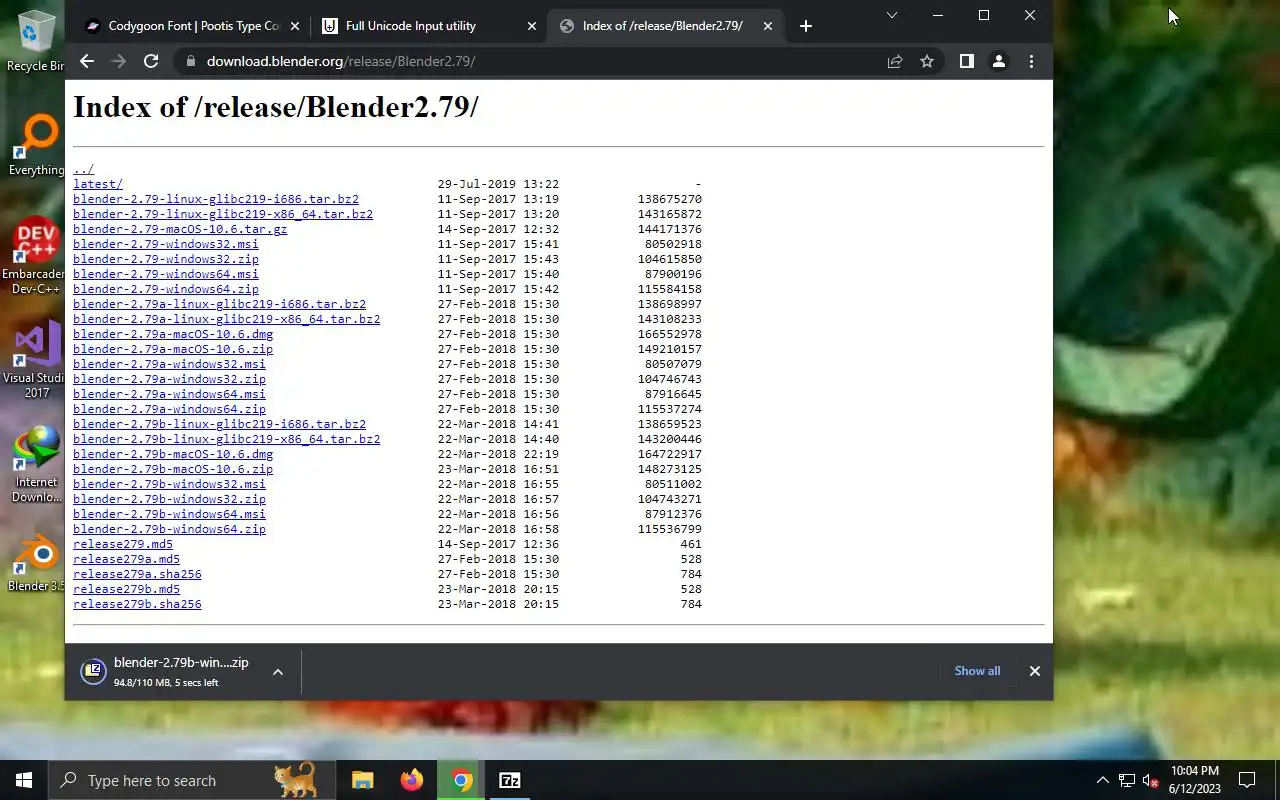Download blender-2.79b-macOS-10.6.dmg

point(173,454)
